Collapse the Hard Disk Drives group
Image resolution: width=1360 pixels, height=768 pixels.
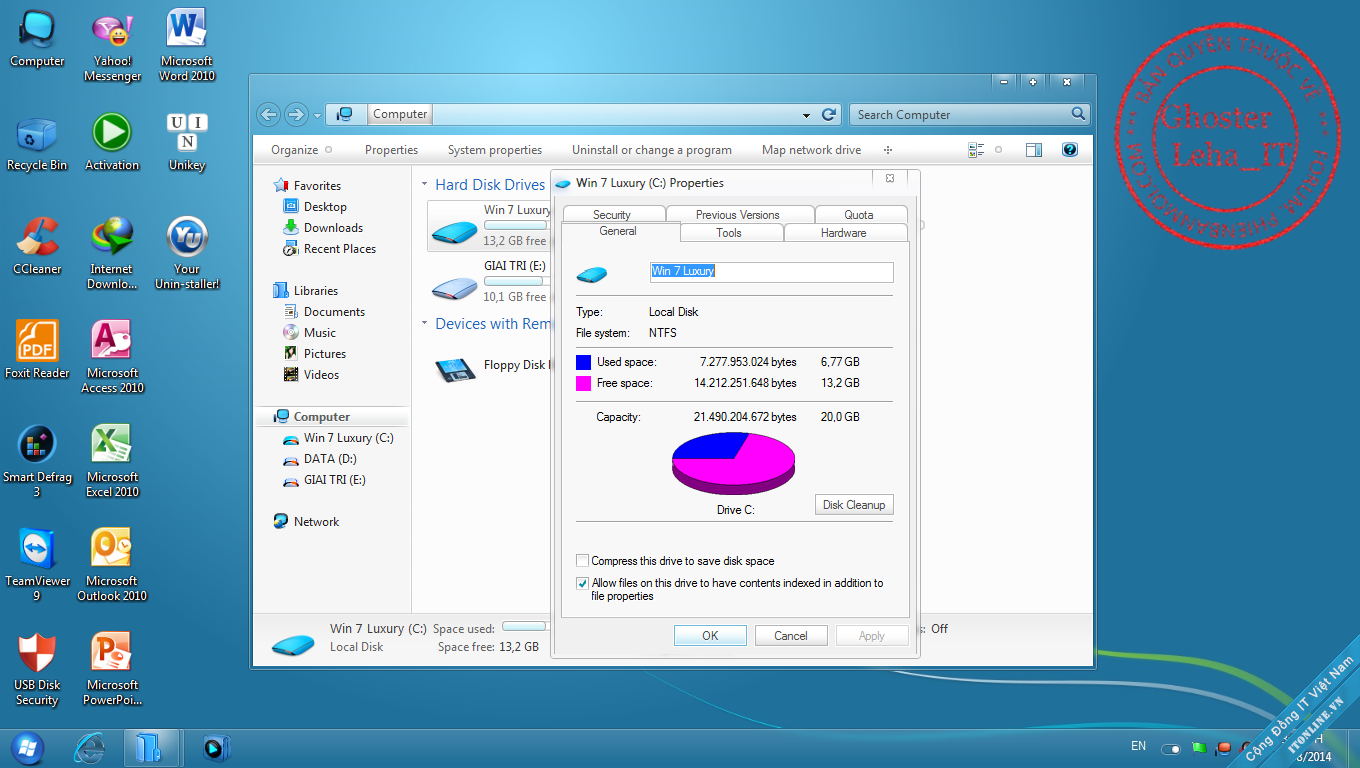click(x=425, y=185)
